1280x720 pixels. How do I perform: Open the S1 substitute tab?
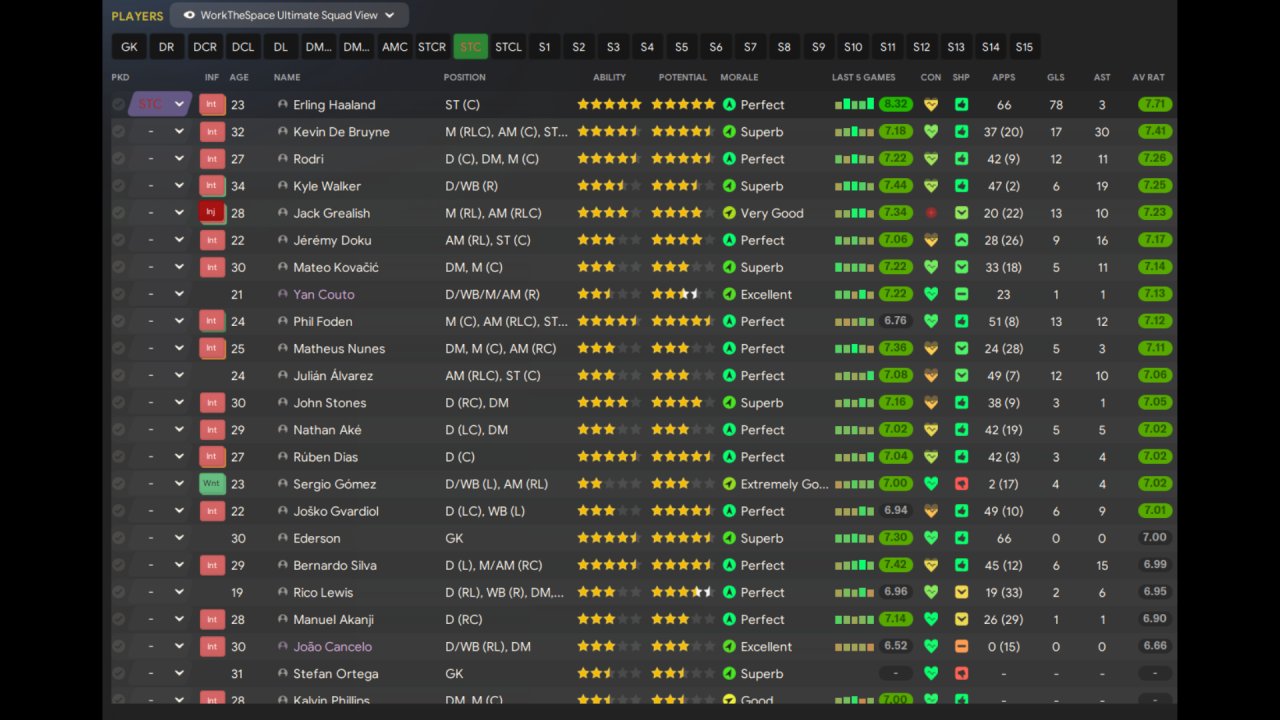pos(545,47)
